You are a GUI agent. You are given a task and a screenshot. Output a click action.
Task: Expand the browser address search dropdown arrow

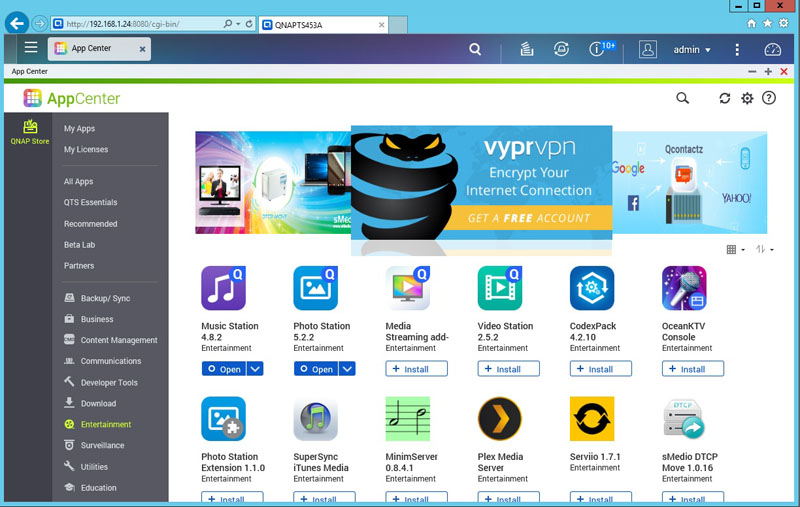coord(238,24)
